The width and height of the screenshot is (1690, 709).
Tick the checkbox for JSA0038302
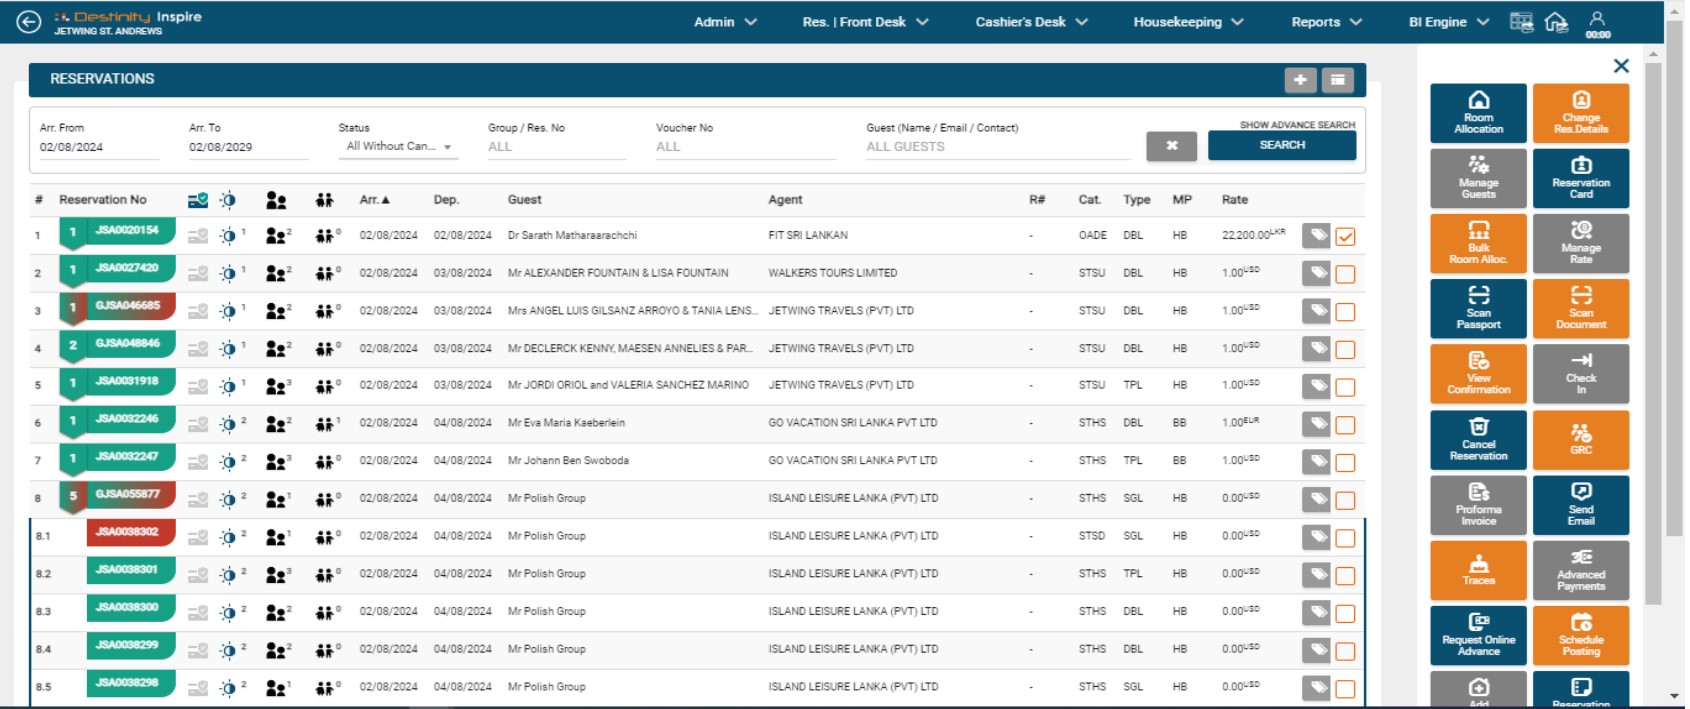click(x=1345, y=538)
